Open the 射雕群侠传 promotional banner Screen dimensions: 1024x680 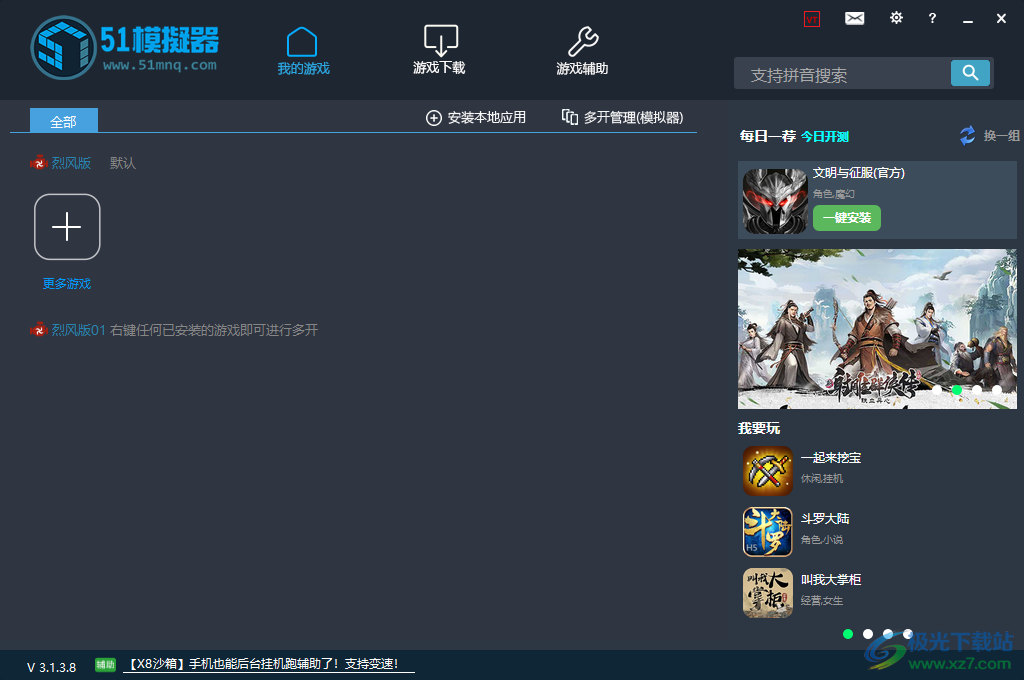click(877, 329)
